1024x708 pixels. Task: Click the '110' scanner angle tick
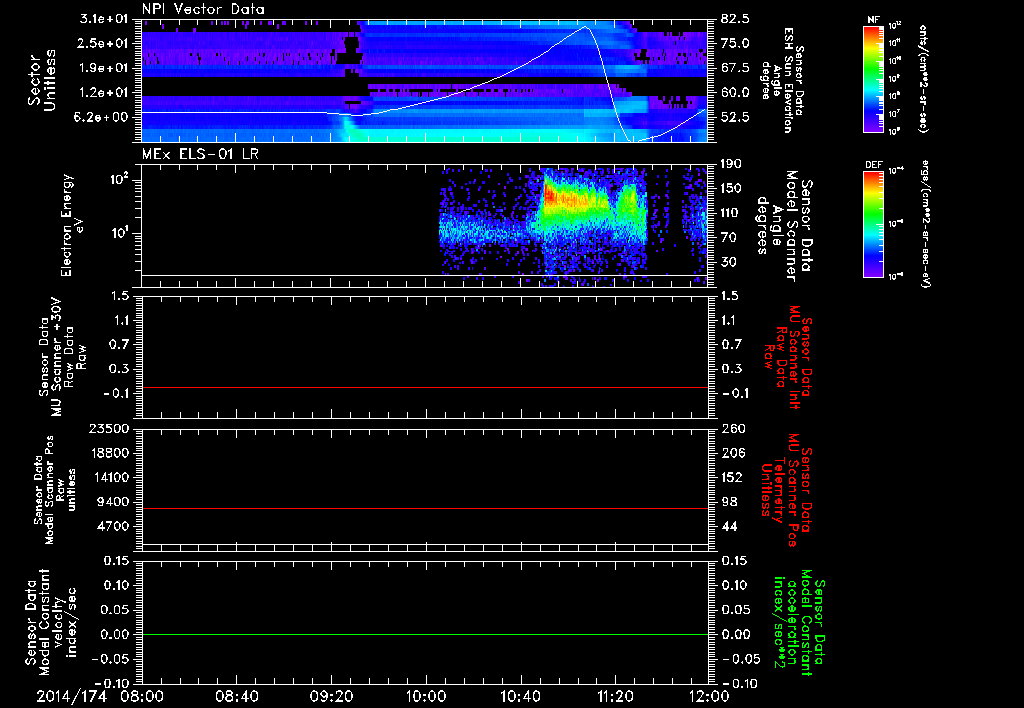click(x=731, y=213)
